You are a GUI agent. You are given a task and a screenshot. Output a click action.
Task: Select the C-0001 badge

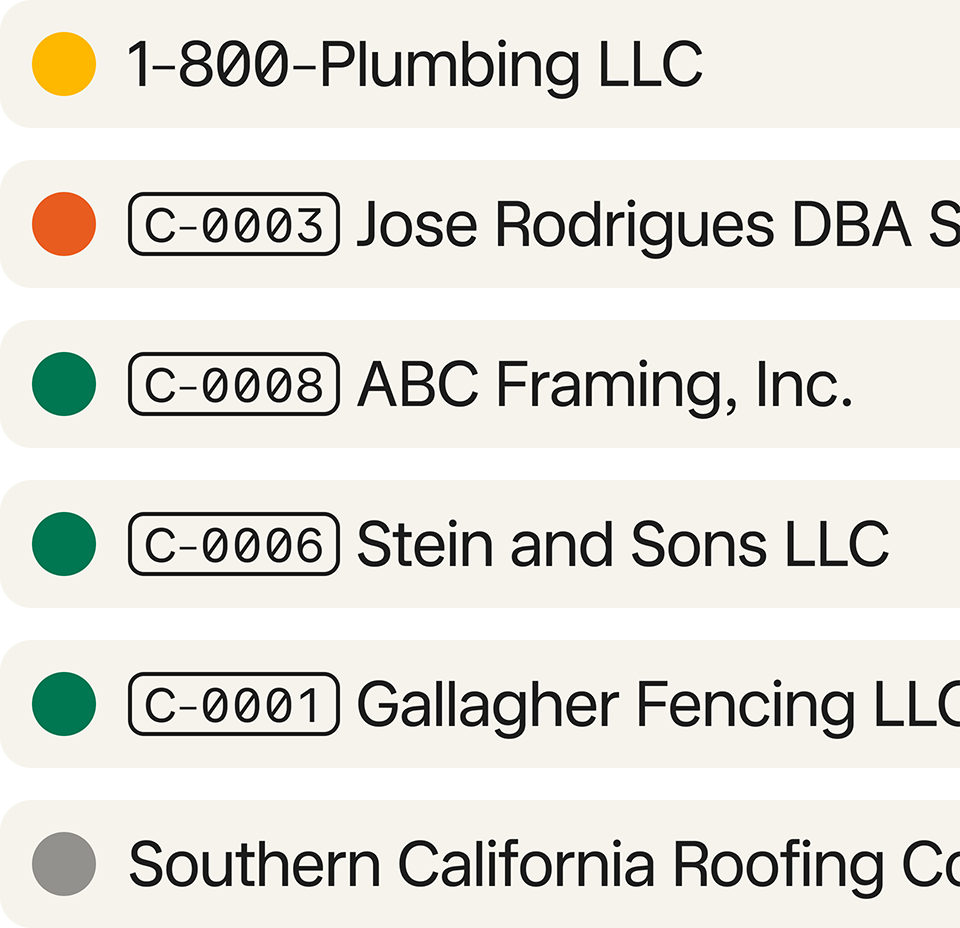234,704
